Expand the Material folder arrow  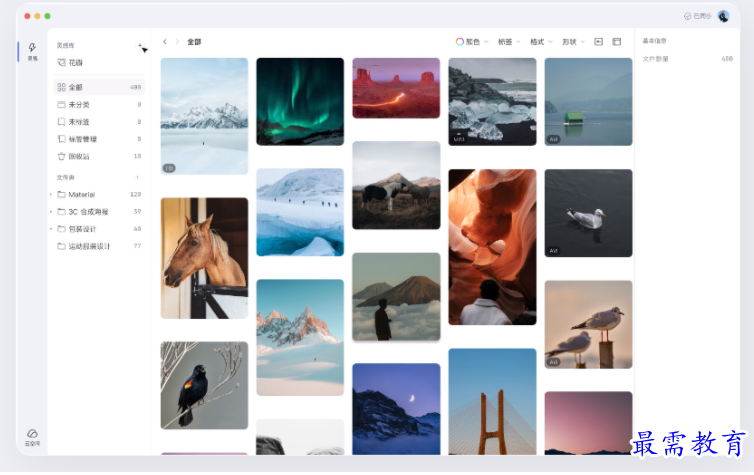tap(51, 194)
